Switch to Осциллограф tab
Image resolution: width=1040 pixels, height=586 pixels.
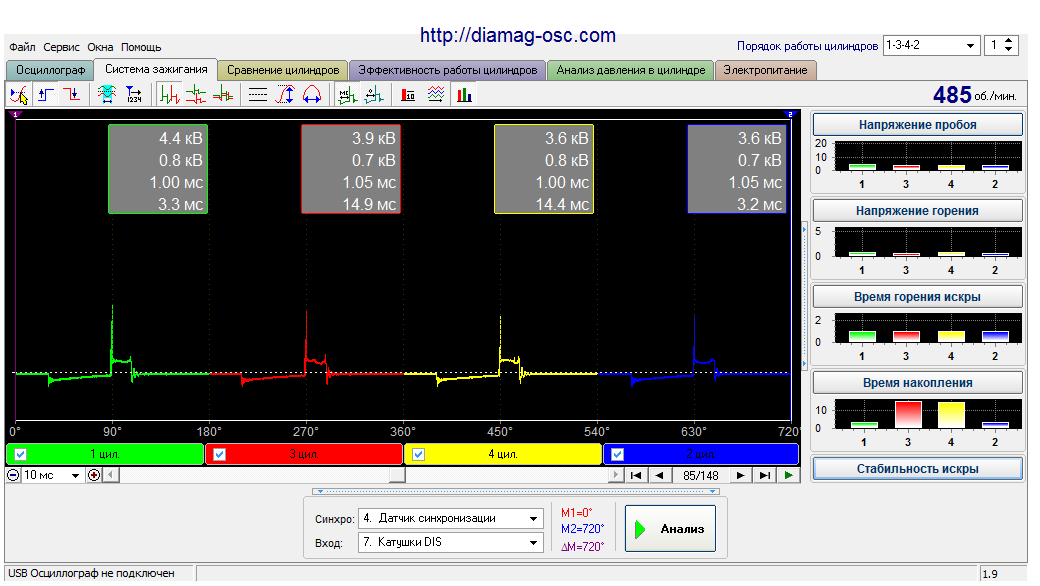(x=50, y=70)
